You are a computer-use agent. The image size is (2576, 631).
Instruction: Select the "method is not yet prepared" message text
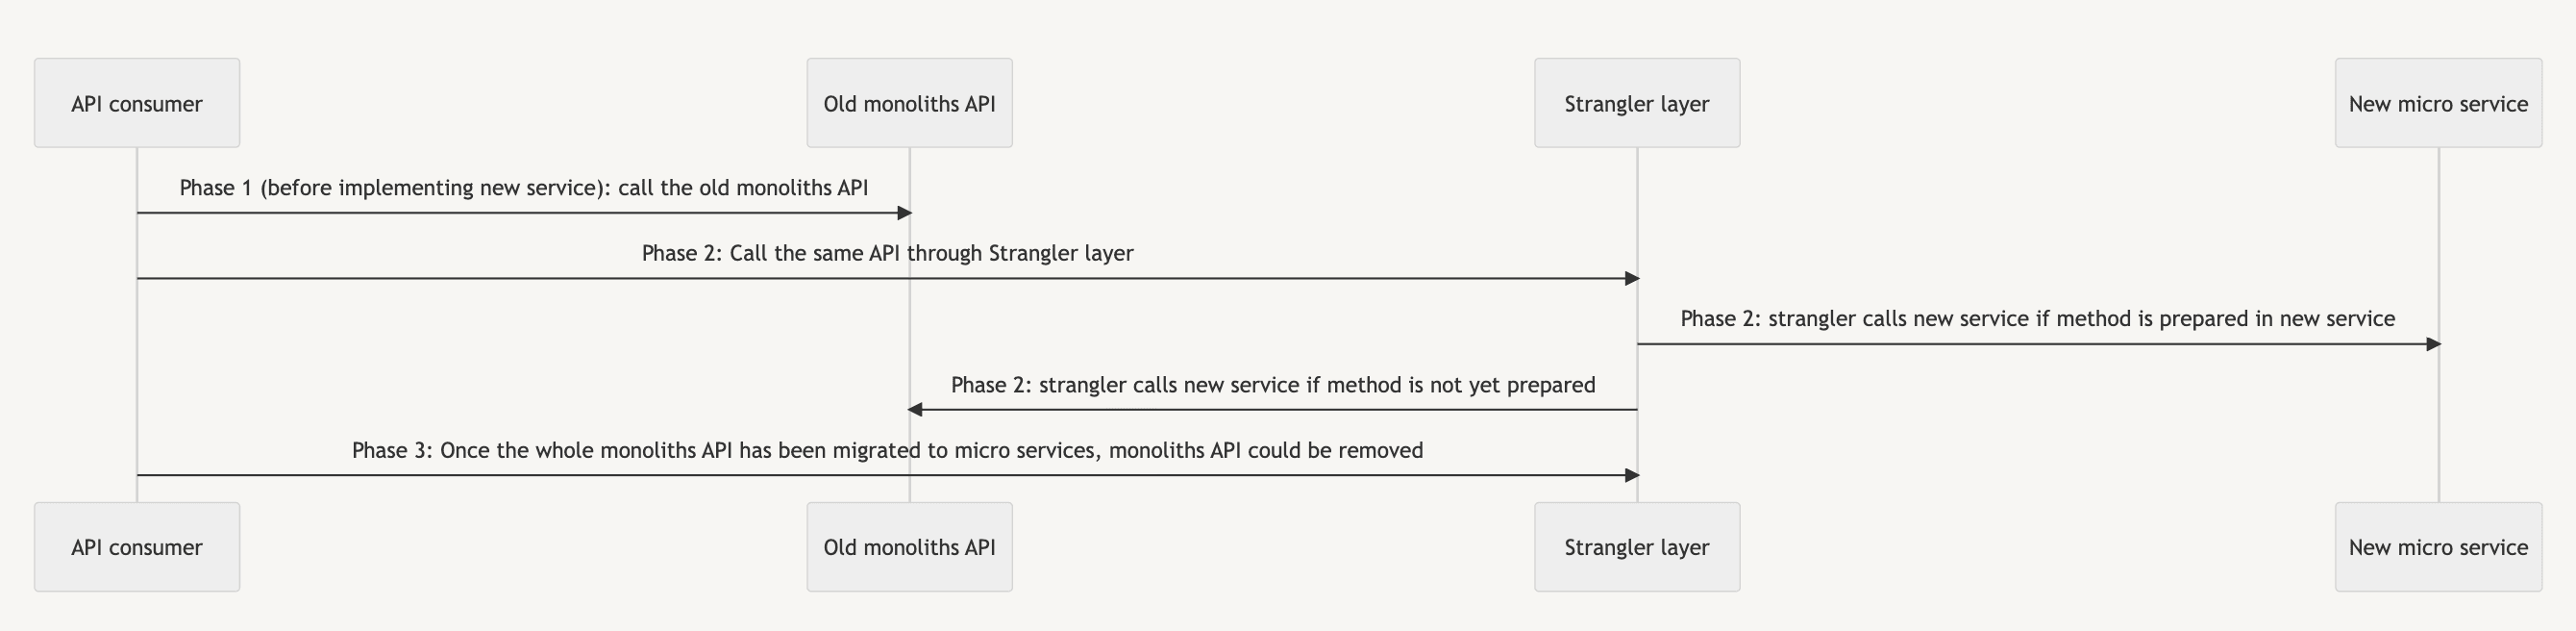tap(1272, 385)
